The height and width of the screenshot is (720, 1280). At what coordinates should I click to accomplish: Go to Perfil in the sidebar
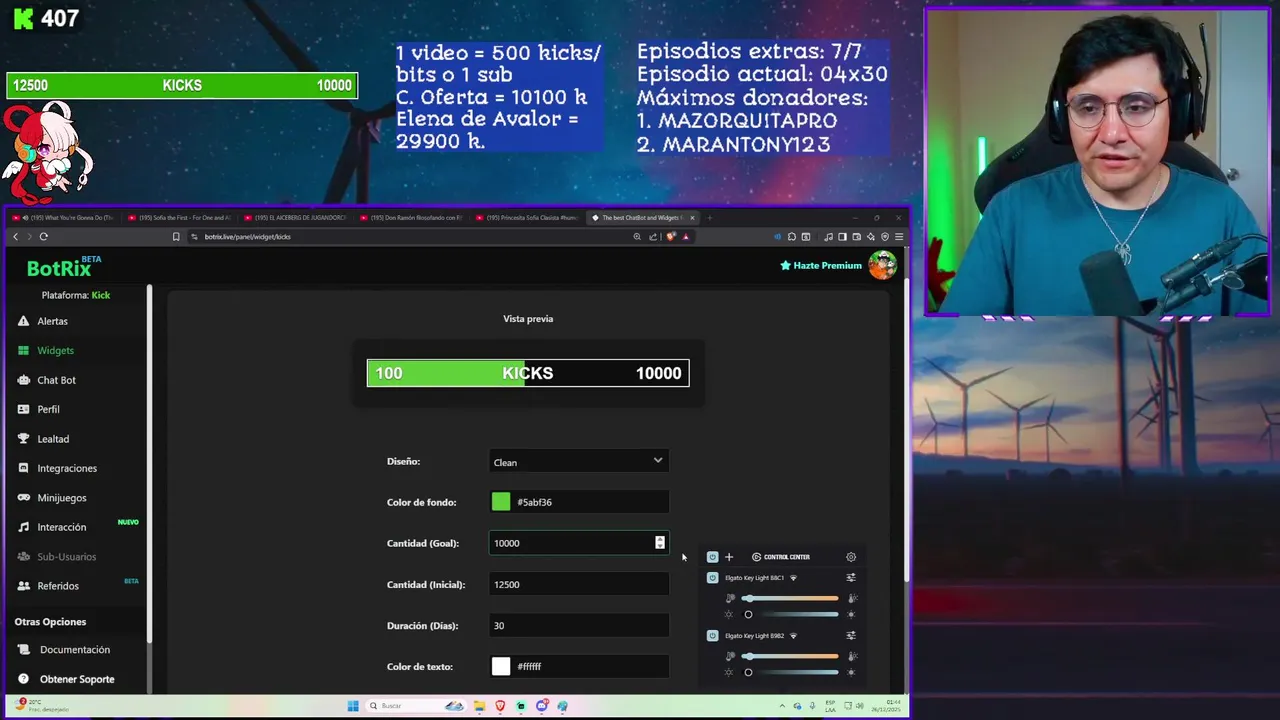[48, 409]
